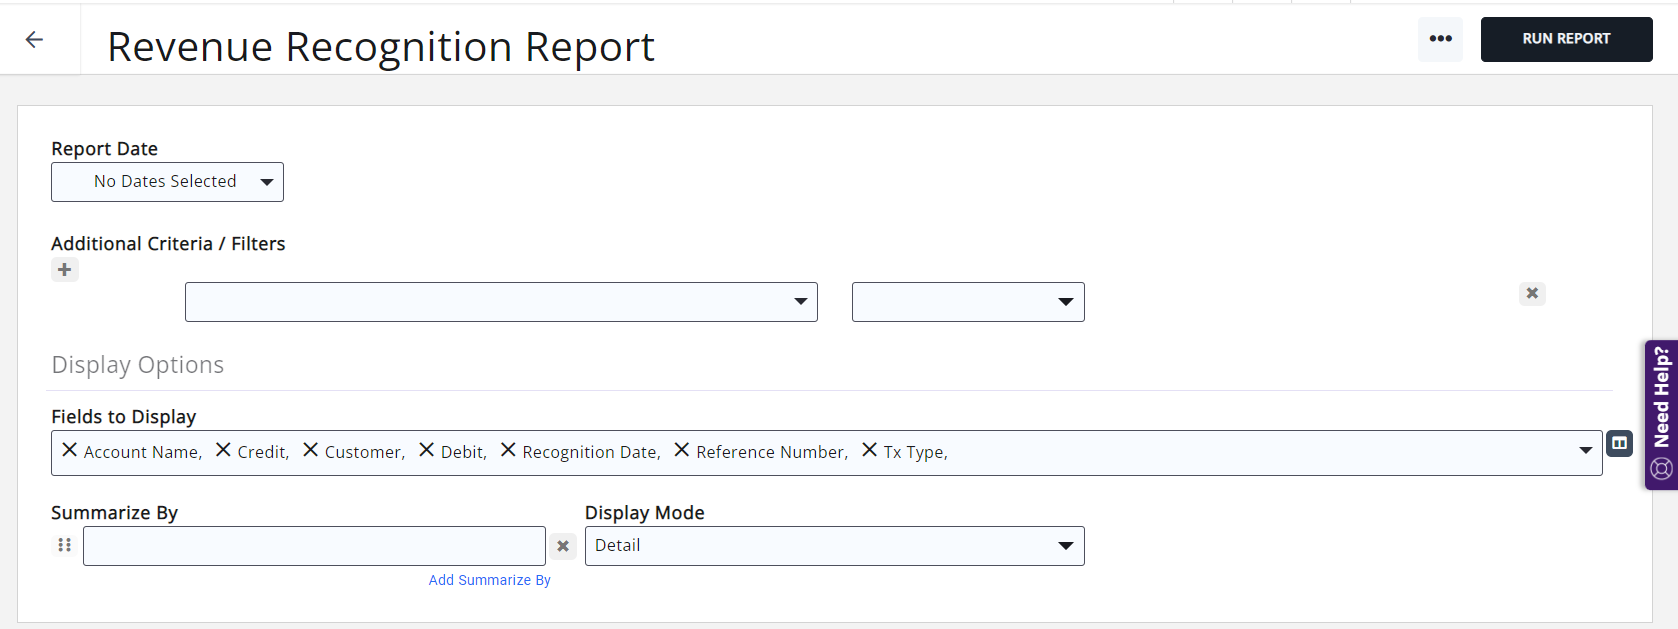
Task: Remove Tx Type from displayed fields
Action: [x=869, y=451]
